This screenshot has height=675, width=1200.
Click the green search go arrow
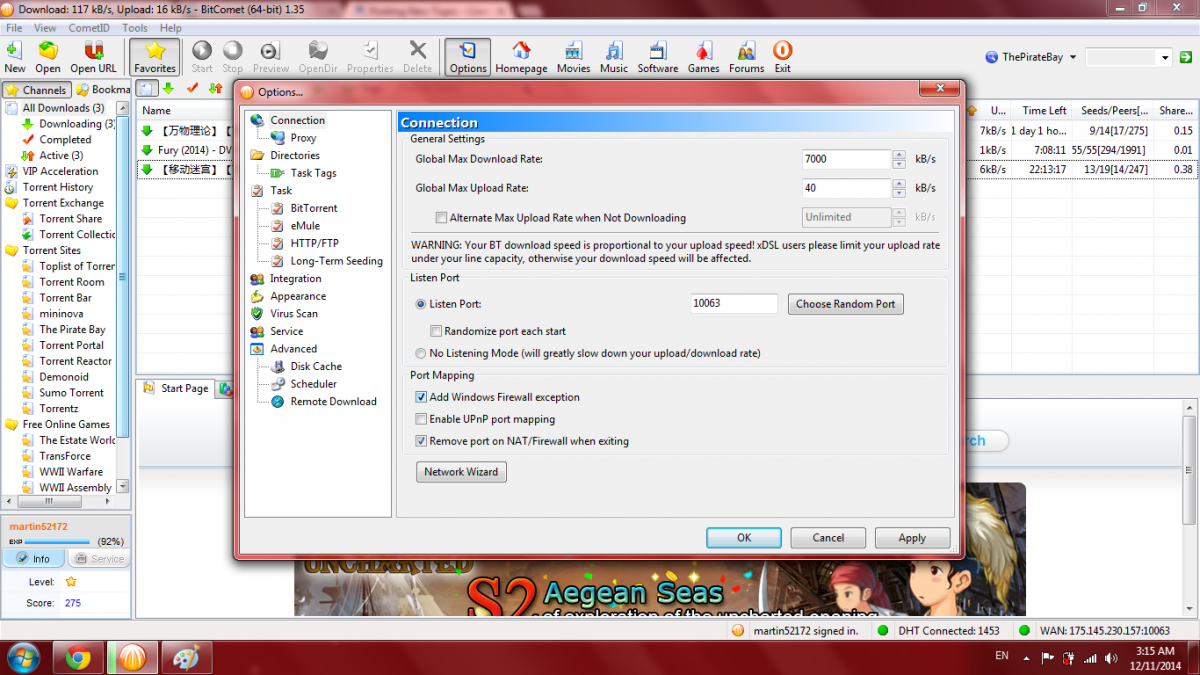coord(1187,58)
